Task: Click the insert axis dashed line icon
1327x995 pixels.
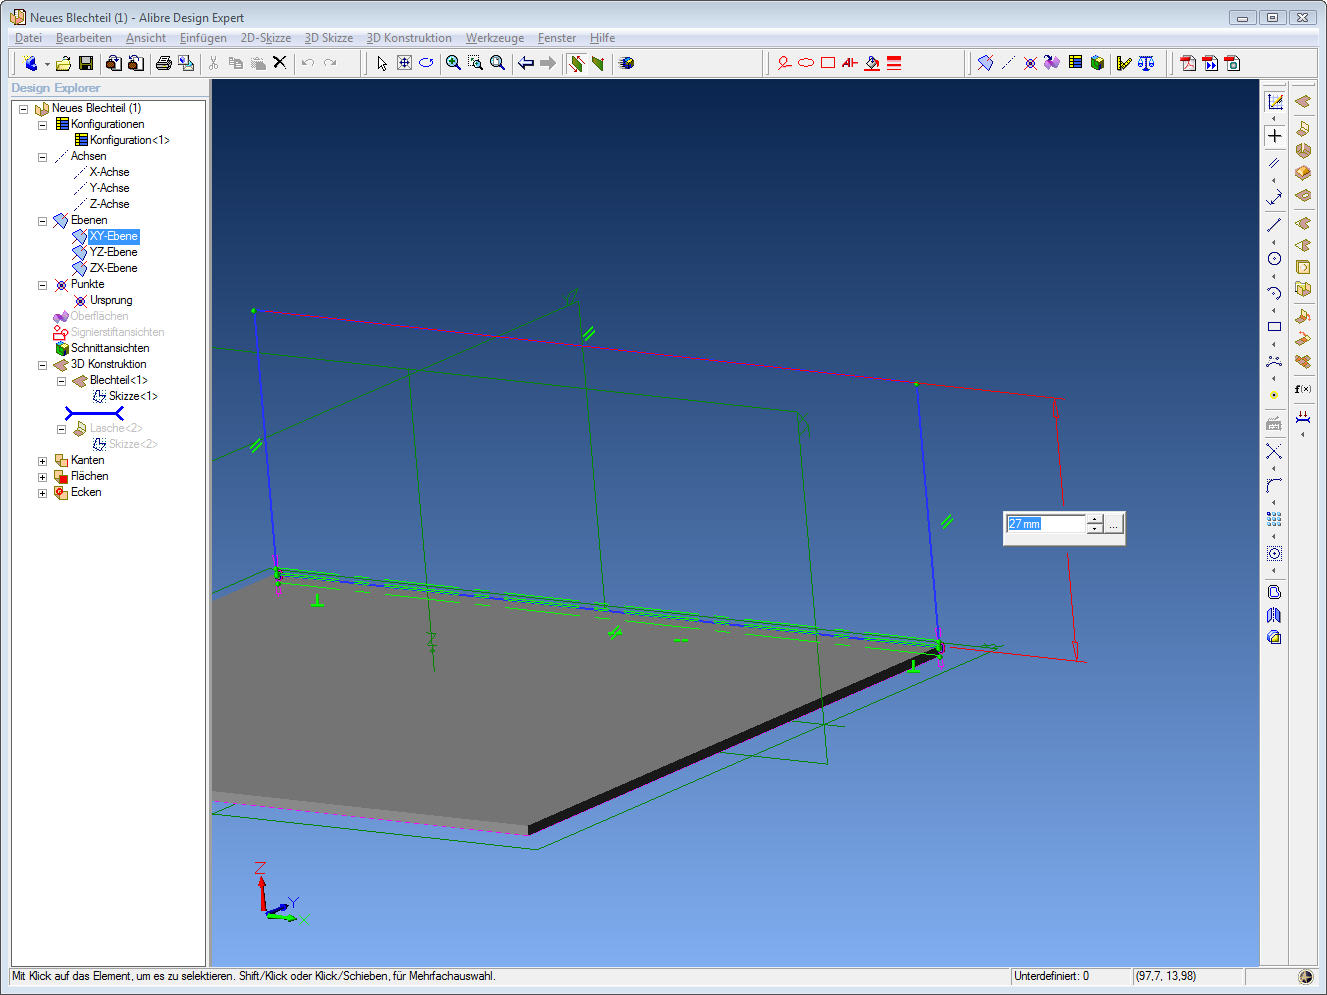Action: coord(1008,63)
